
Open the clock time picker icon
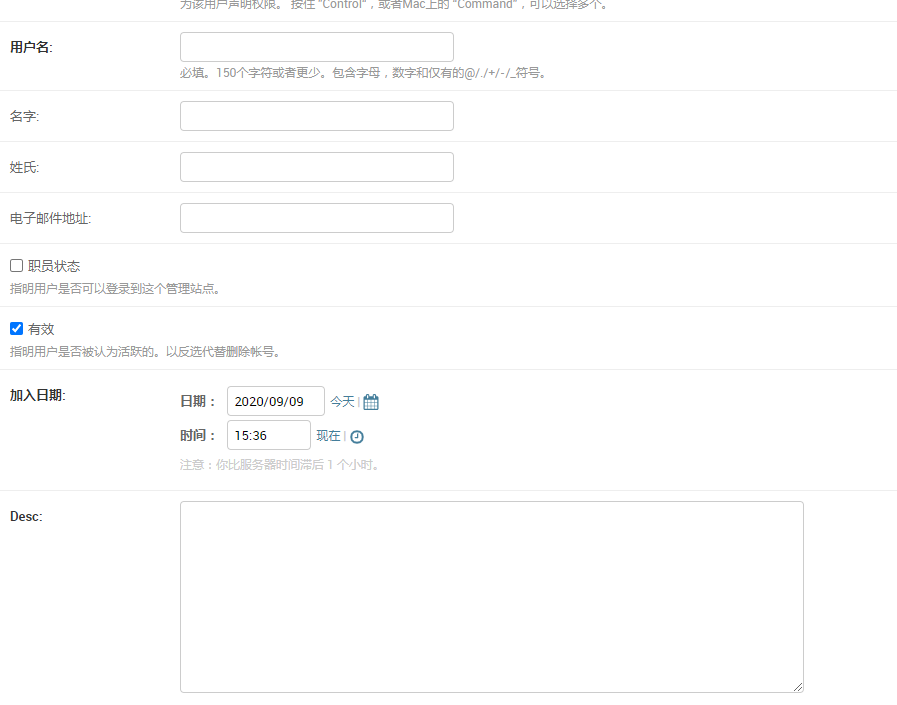[x=356, y=437]
